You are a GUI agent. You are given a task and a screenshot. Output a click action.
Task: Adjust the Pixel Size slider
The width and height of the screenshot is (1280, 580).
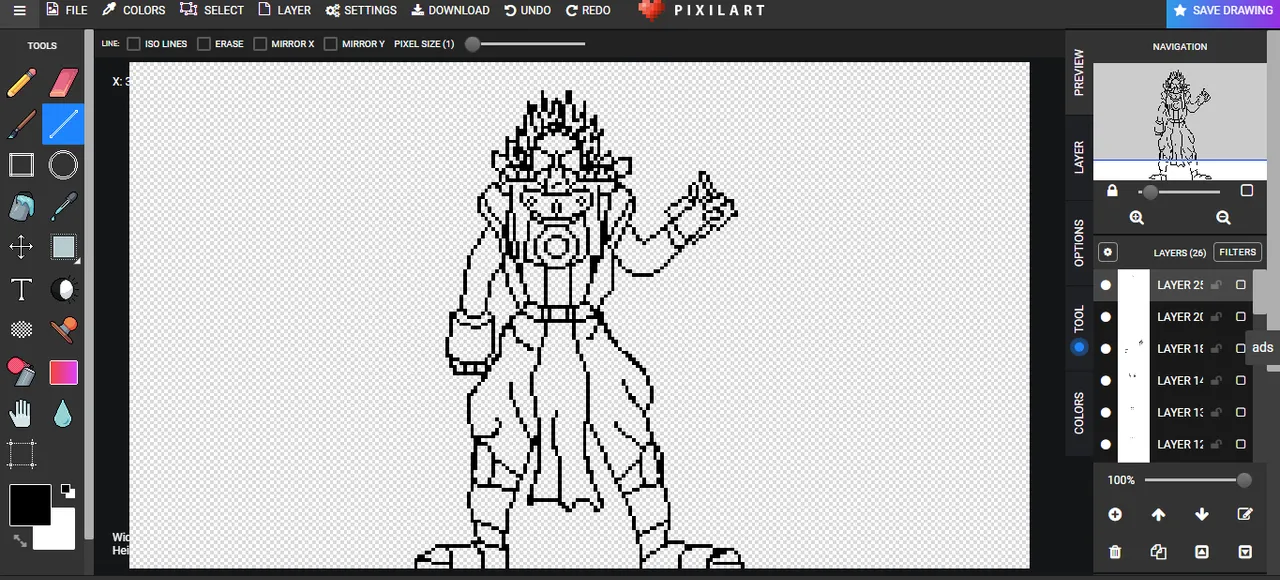pos(473,44)
